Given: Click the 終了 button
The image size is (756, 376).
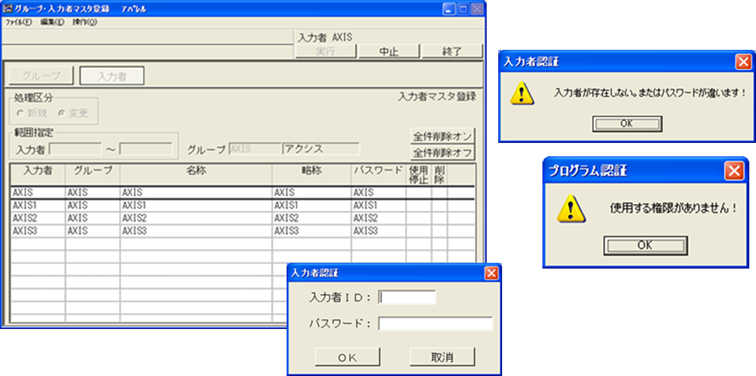Looking at the screenshot, I should pos(452,52).
